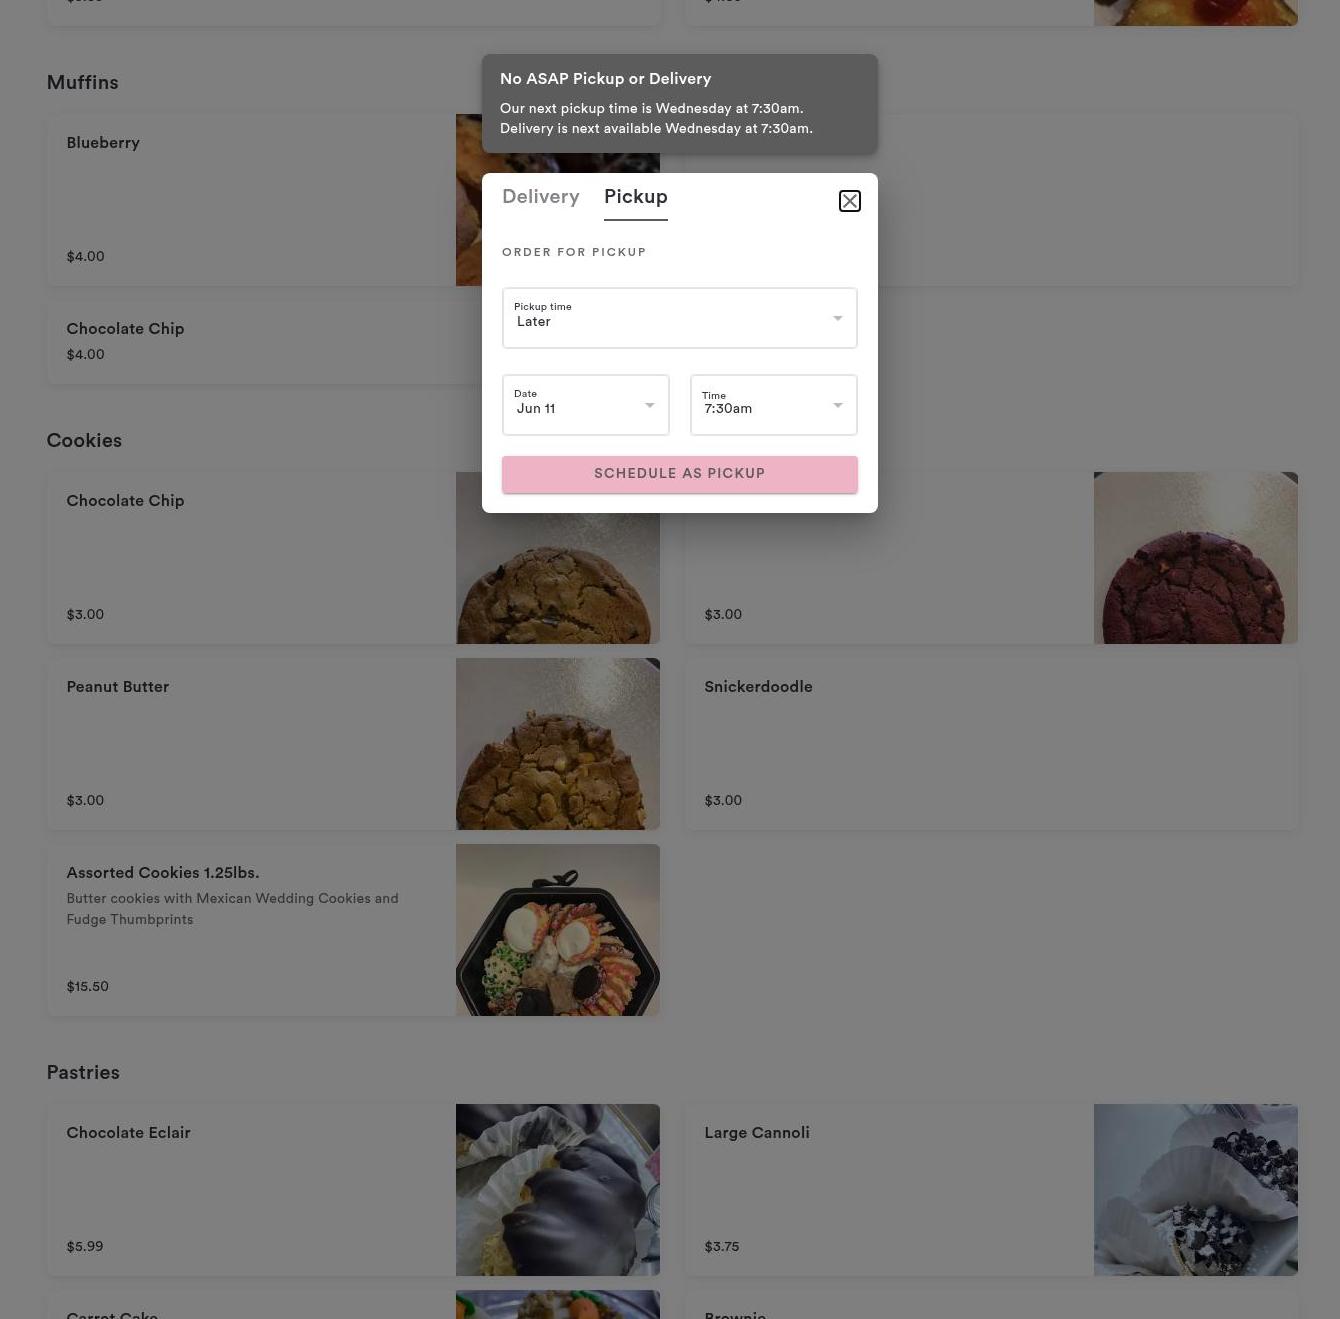
Task: Click the Time field dropdown arrow
Action: coord(838,405)
